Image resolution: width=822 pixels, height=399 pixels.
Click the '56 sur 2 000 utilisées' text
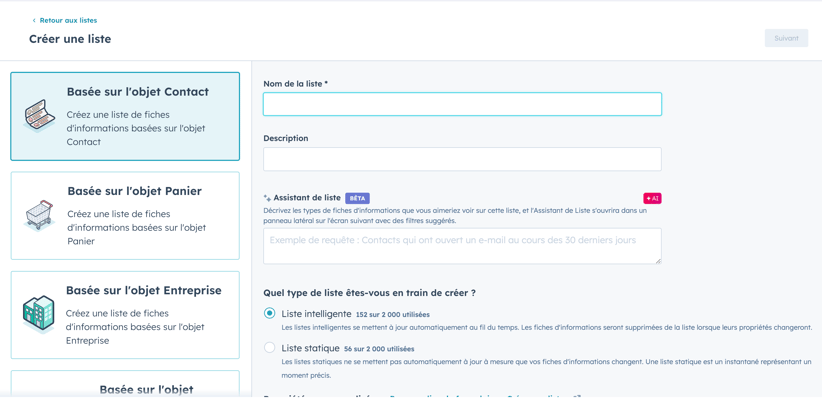click(379, 349)
